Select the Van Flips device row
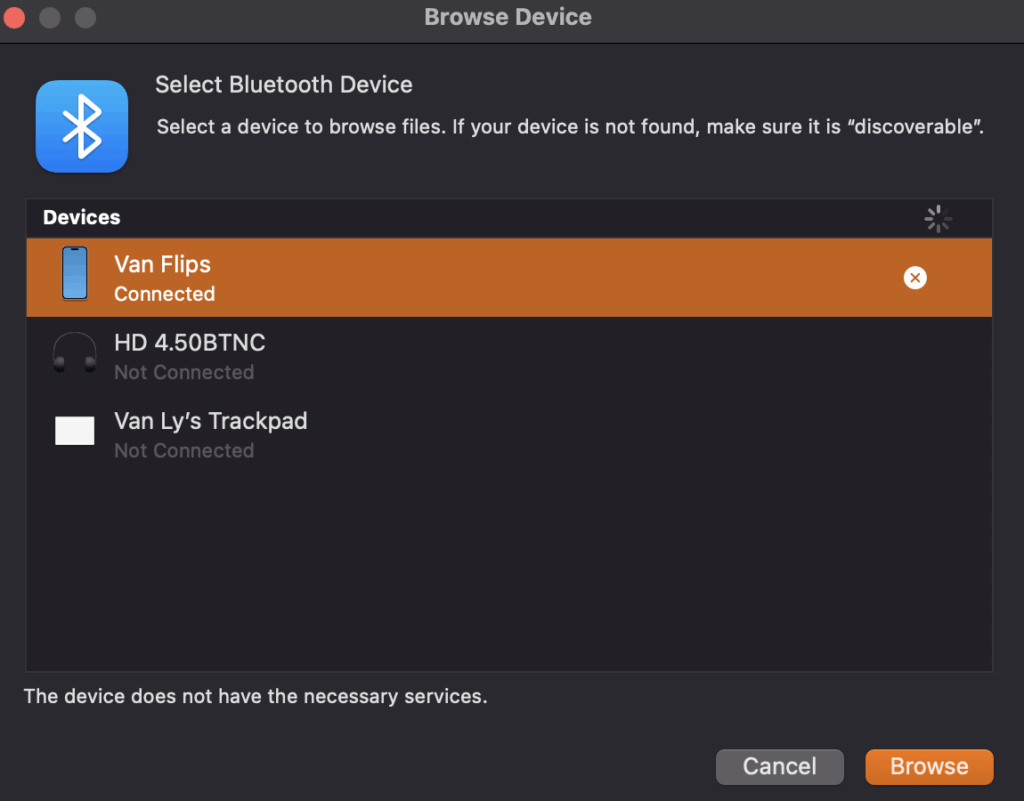This screenshot has width=1024, height=801. 509,277
